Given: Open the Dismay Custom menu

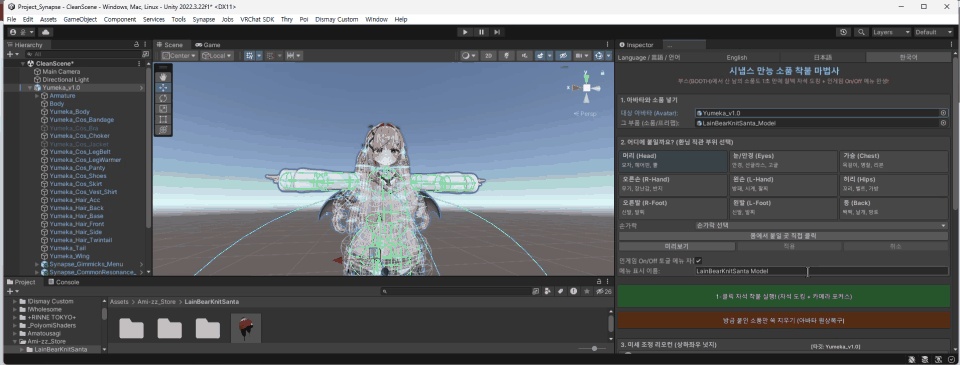Looking at the screenshot, I should tap(337, 20).
